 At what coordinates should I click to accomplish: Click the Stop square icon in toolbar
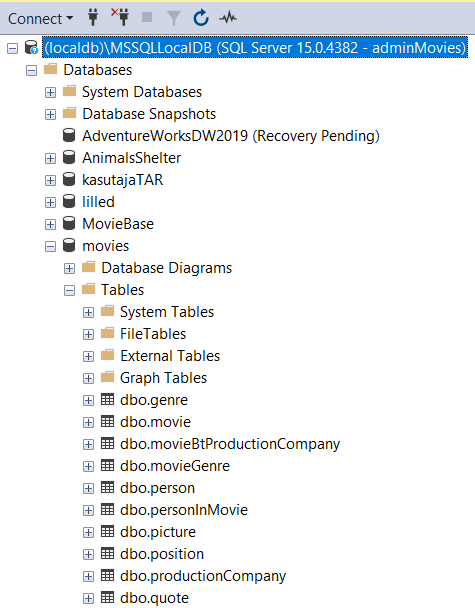point(147,17)
